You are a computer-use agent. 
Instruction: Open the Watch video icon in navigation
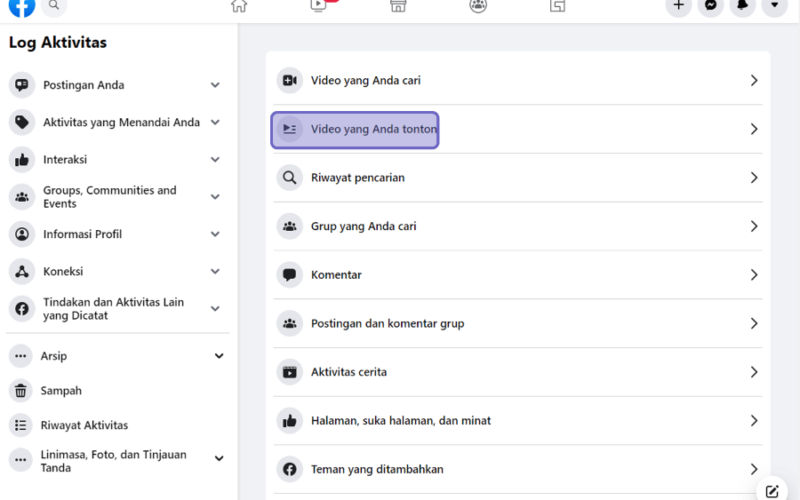[318, 6]
